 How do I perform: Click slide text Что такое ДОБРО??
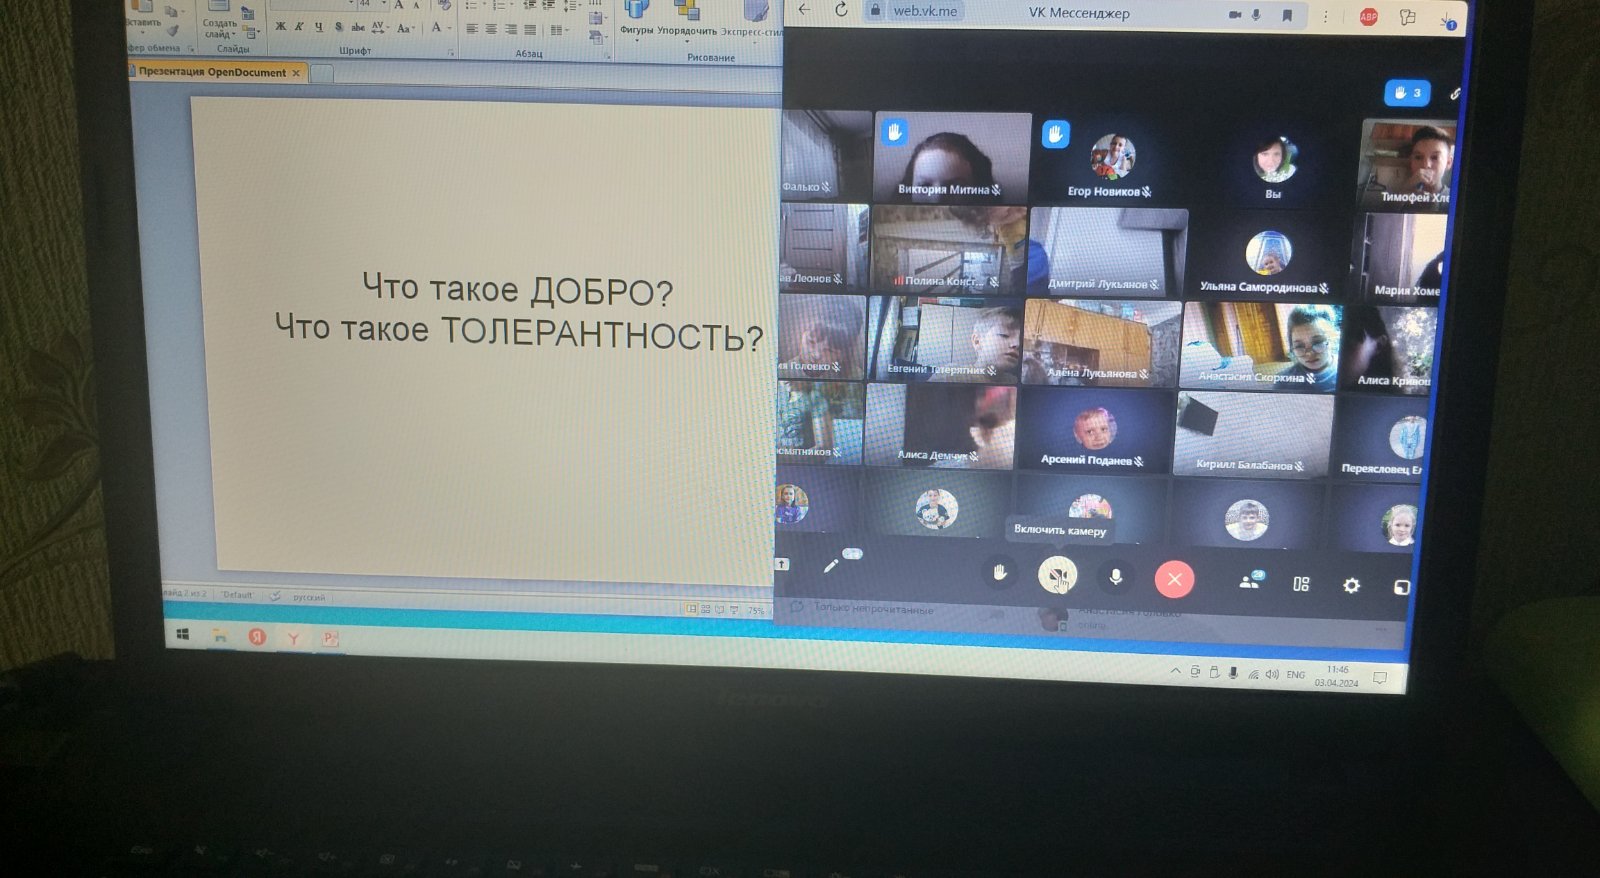point(517,289)
